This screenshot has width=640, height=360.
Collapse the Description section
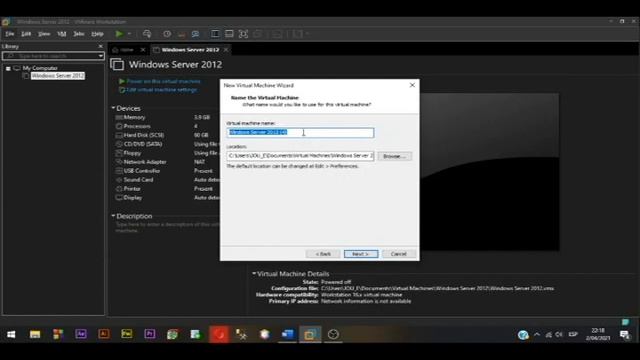[113, 216]
